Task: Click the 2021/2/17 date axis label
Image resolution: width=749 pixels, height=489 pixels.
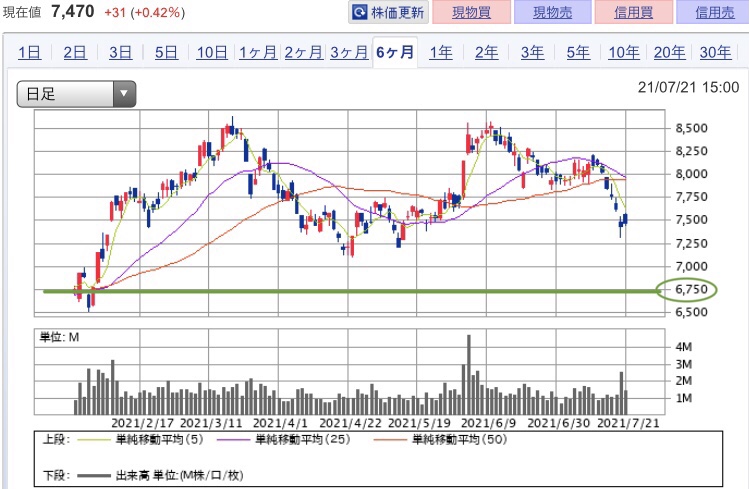Action: [x=142, y=423]
